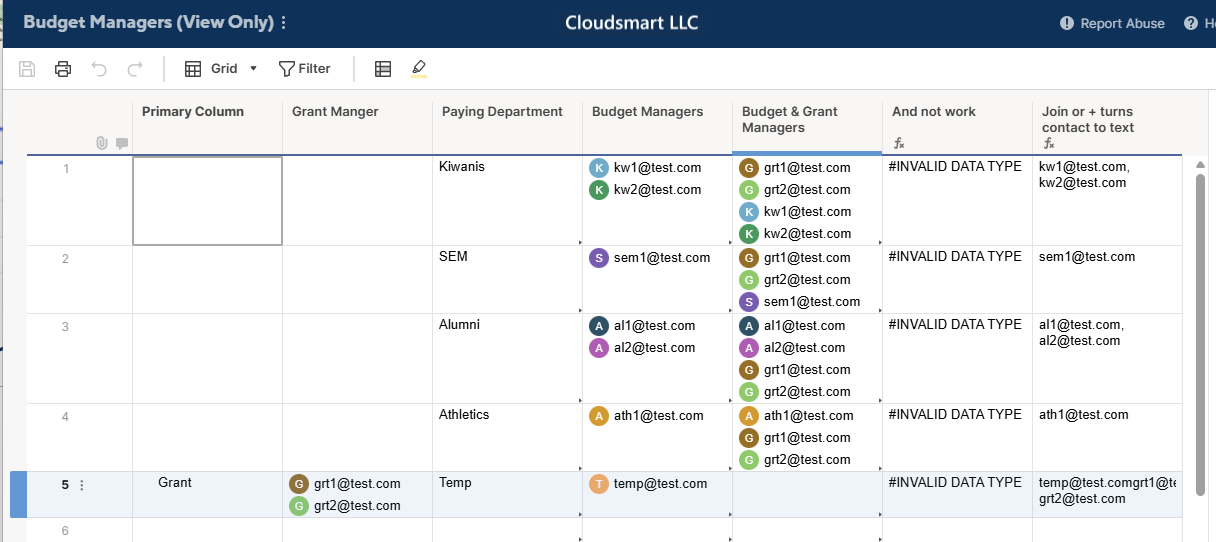The image size is (1216, 542).
Task: Click joined text cell ath1@test.com in last column
Action: pyautogui.click(x=1107, y=437)
